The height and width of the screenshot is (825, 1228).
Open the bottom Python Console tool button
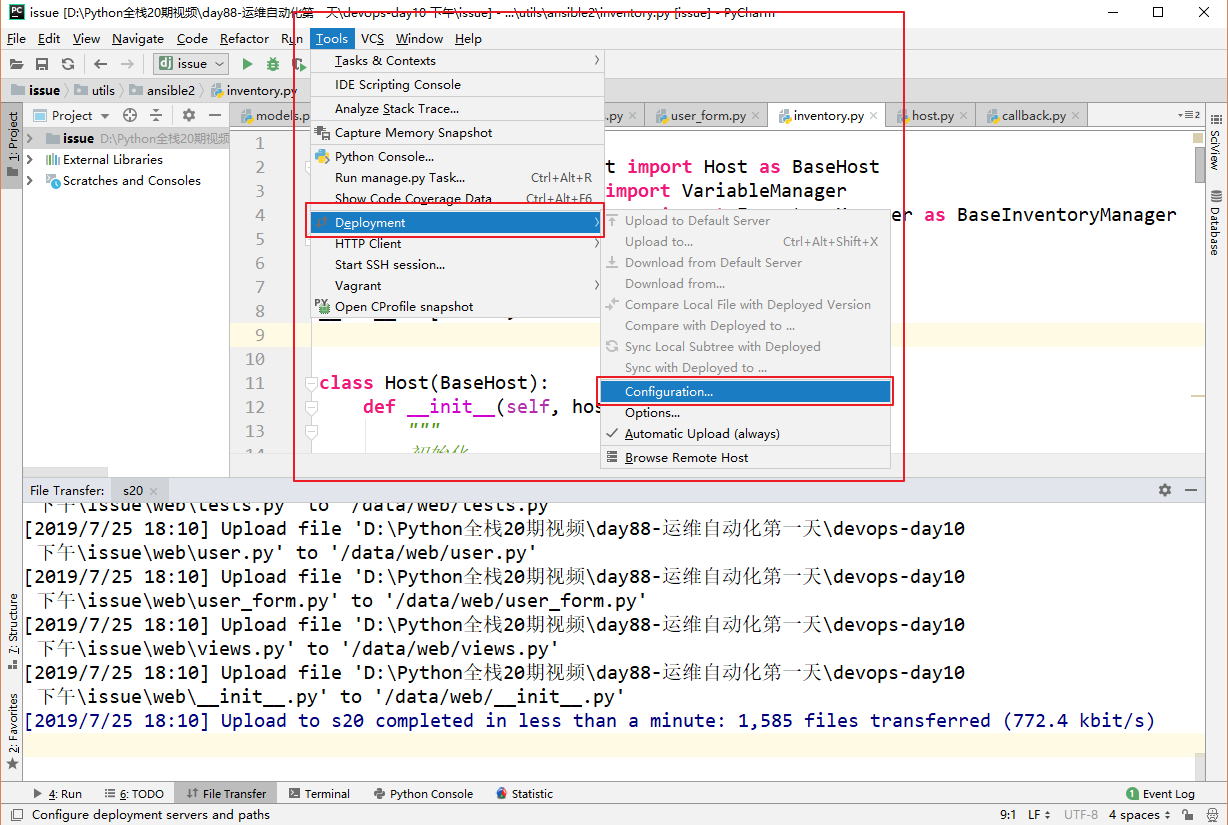(x=423, y=794)
